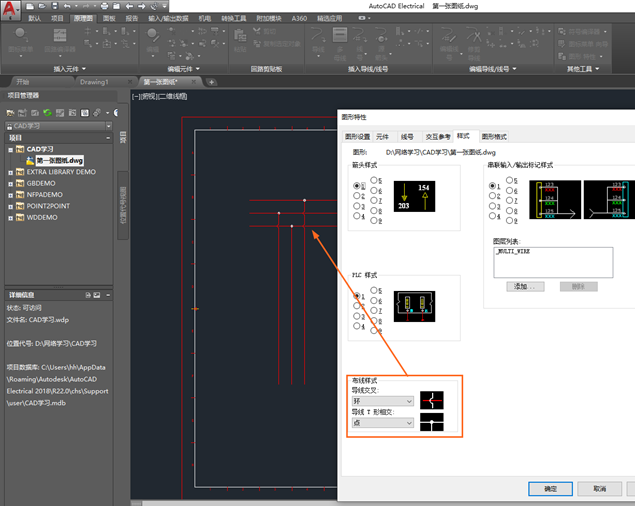Click the 位置代号视图 vertical side tab
This screenshot has width=635, height=506.
(x=123, y=205)
